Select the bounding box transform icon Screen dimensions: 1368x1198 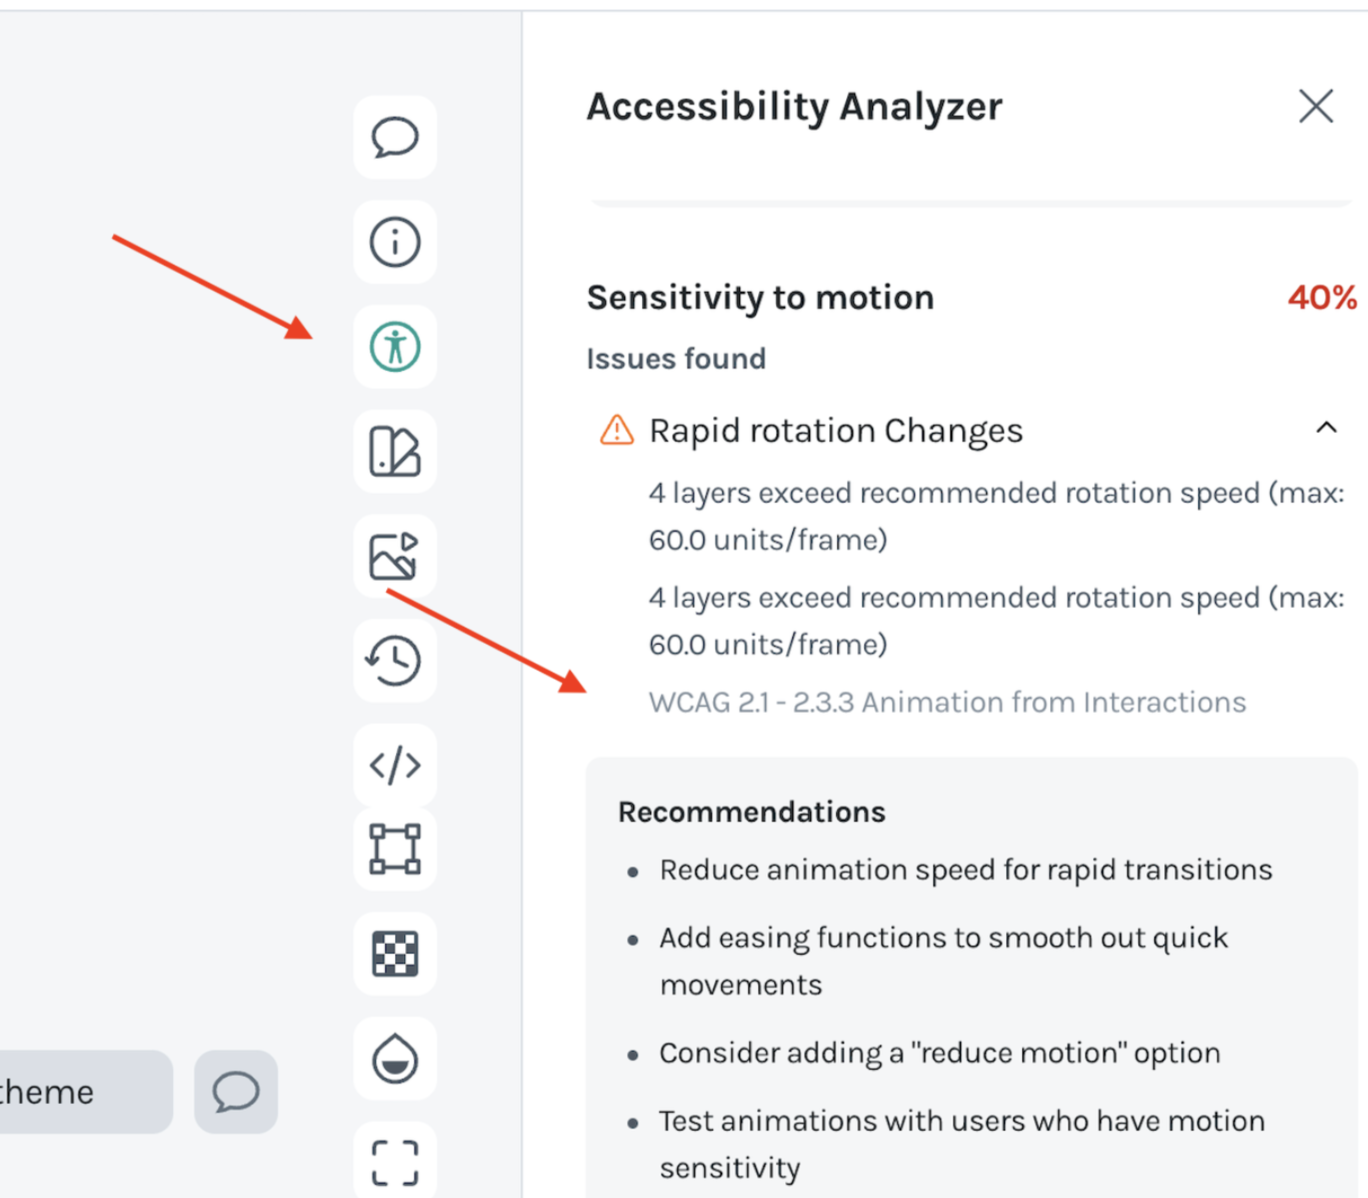click(395, 849)
